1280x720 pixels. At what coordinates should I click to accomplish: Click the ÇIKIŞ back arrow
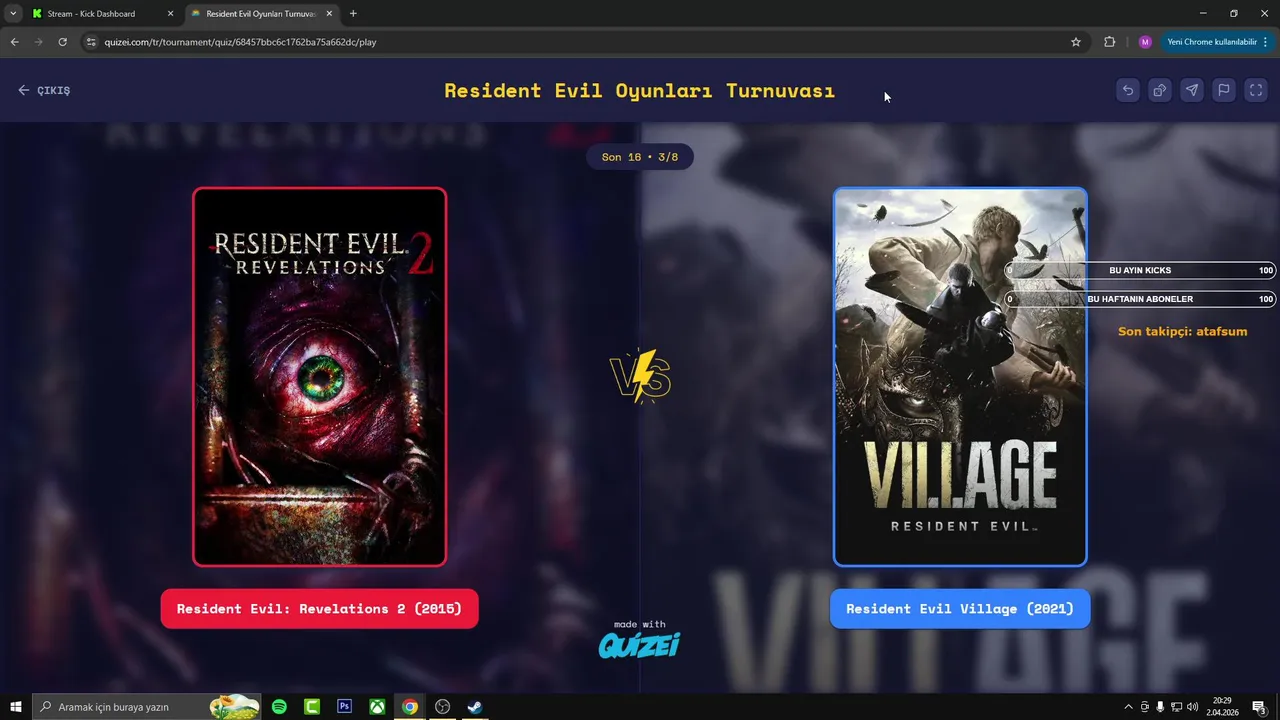pos(44,90)
